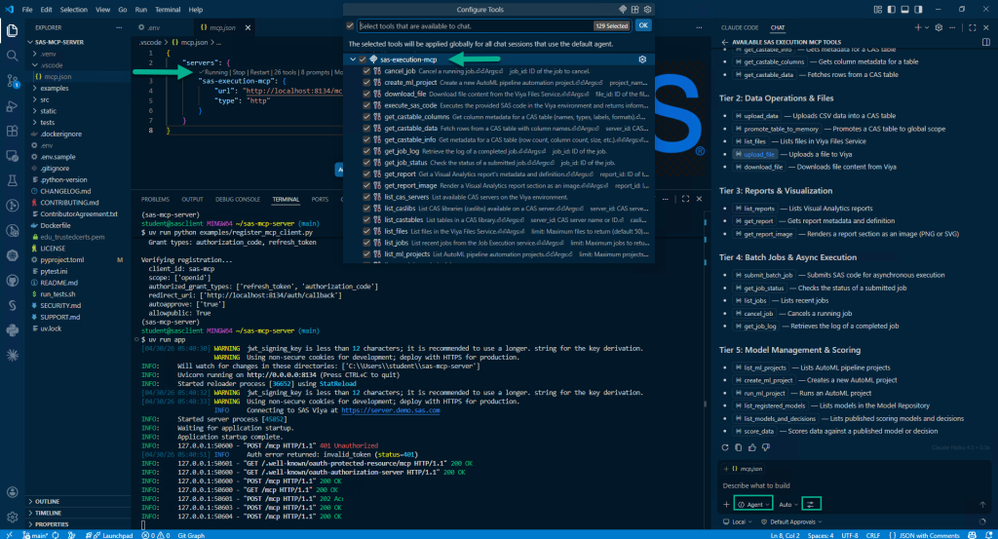Screen dimensions: 998x539
Task: Go back from Available SAS Execution MCP Tools
Action: (x=725, y=42)
